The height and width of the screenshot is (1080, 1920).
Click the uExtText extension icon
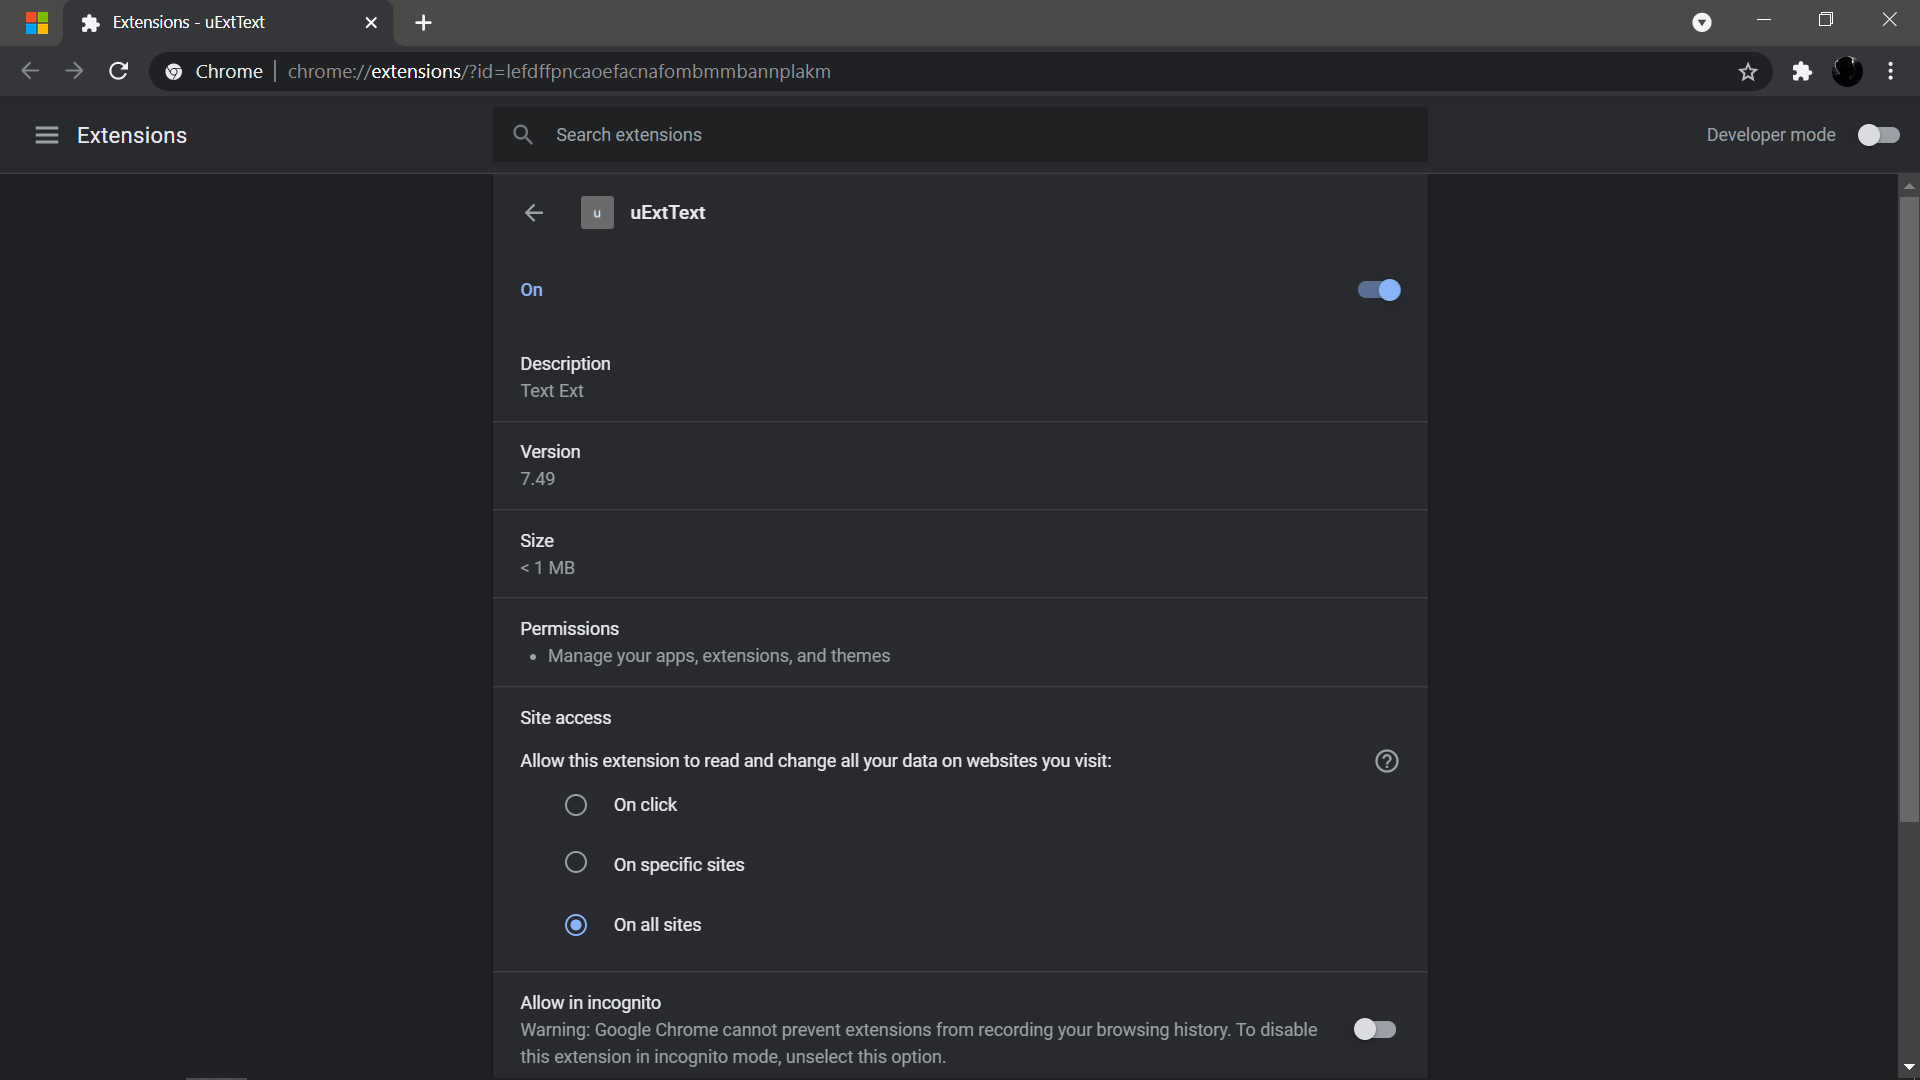pos(597,213)
